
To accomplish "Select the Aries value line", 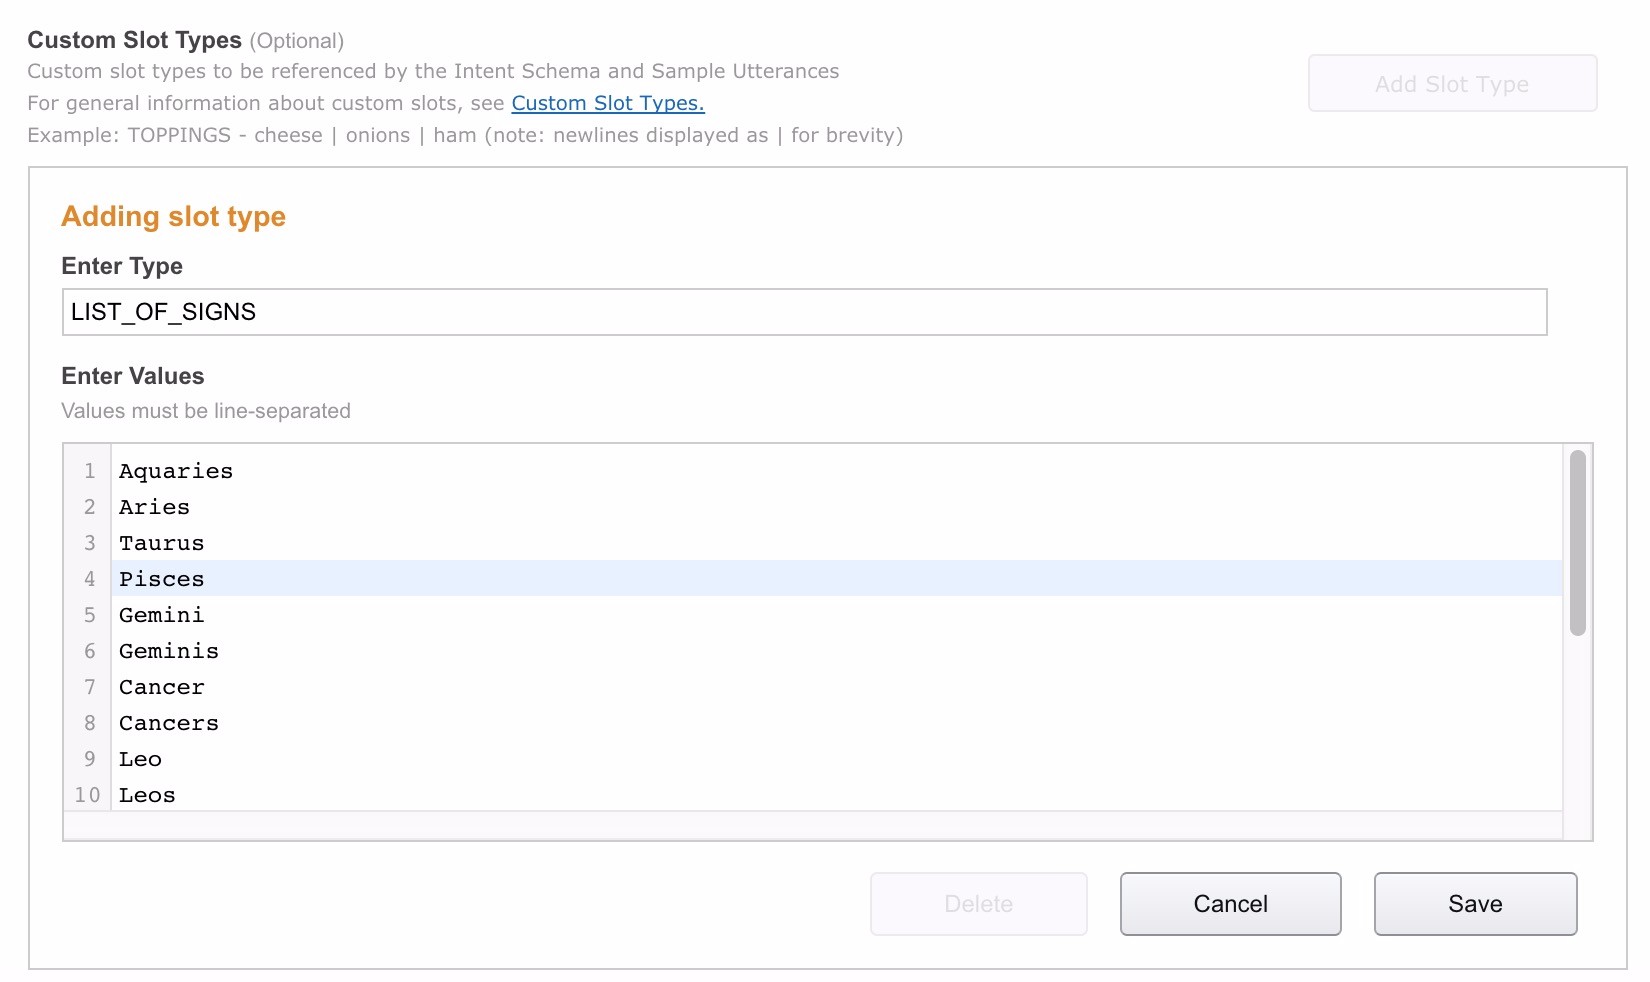I will pos(155,507).
